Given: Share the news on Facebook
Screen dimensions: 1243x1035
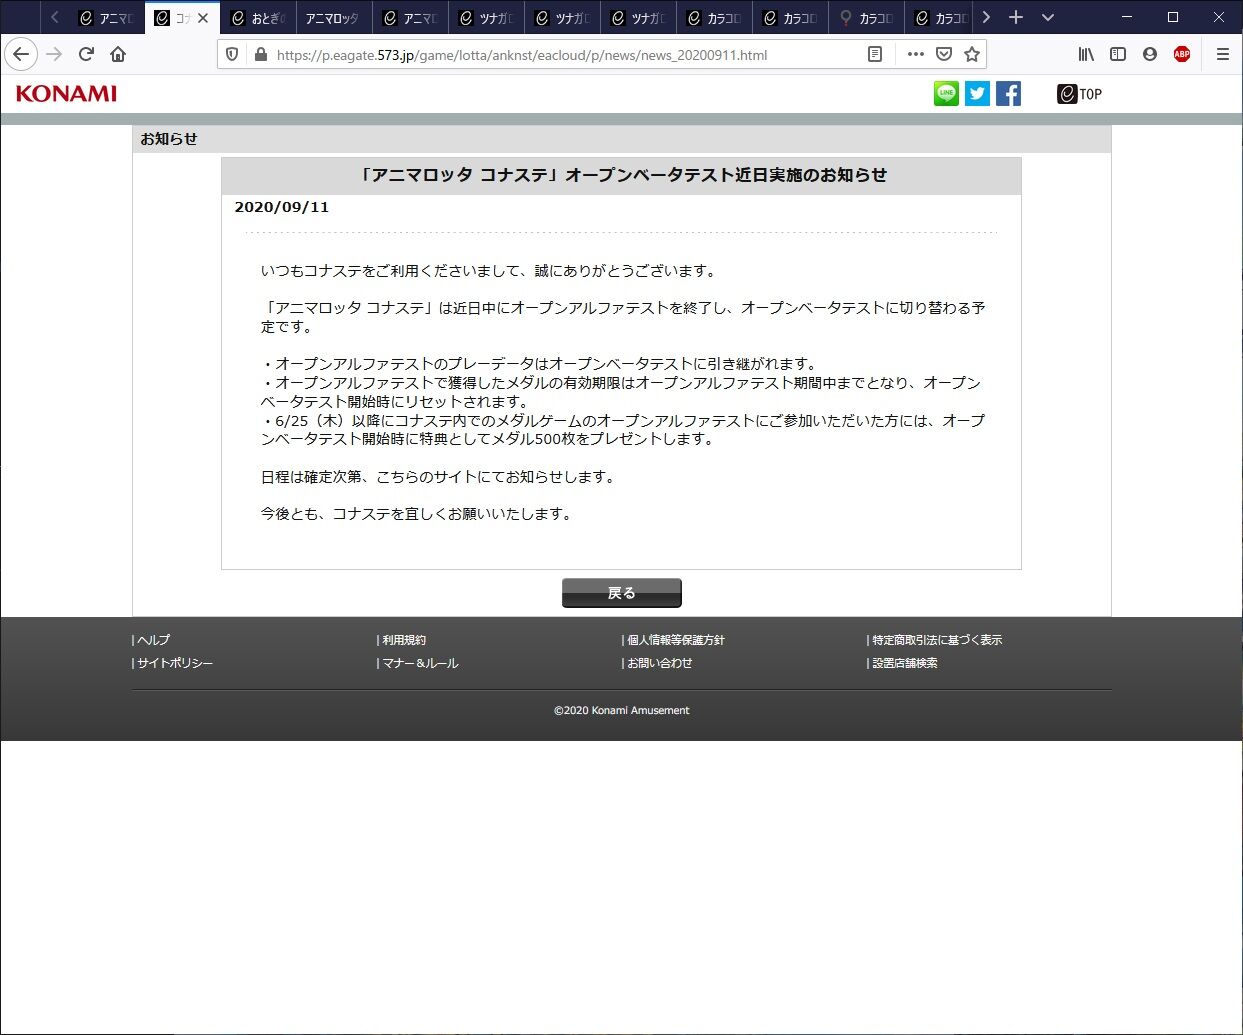Looking at the screenshot, I should click(1008, 93).
